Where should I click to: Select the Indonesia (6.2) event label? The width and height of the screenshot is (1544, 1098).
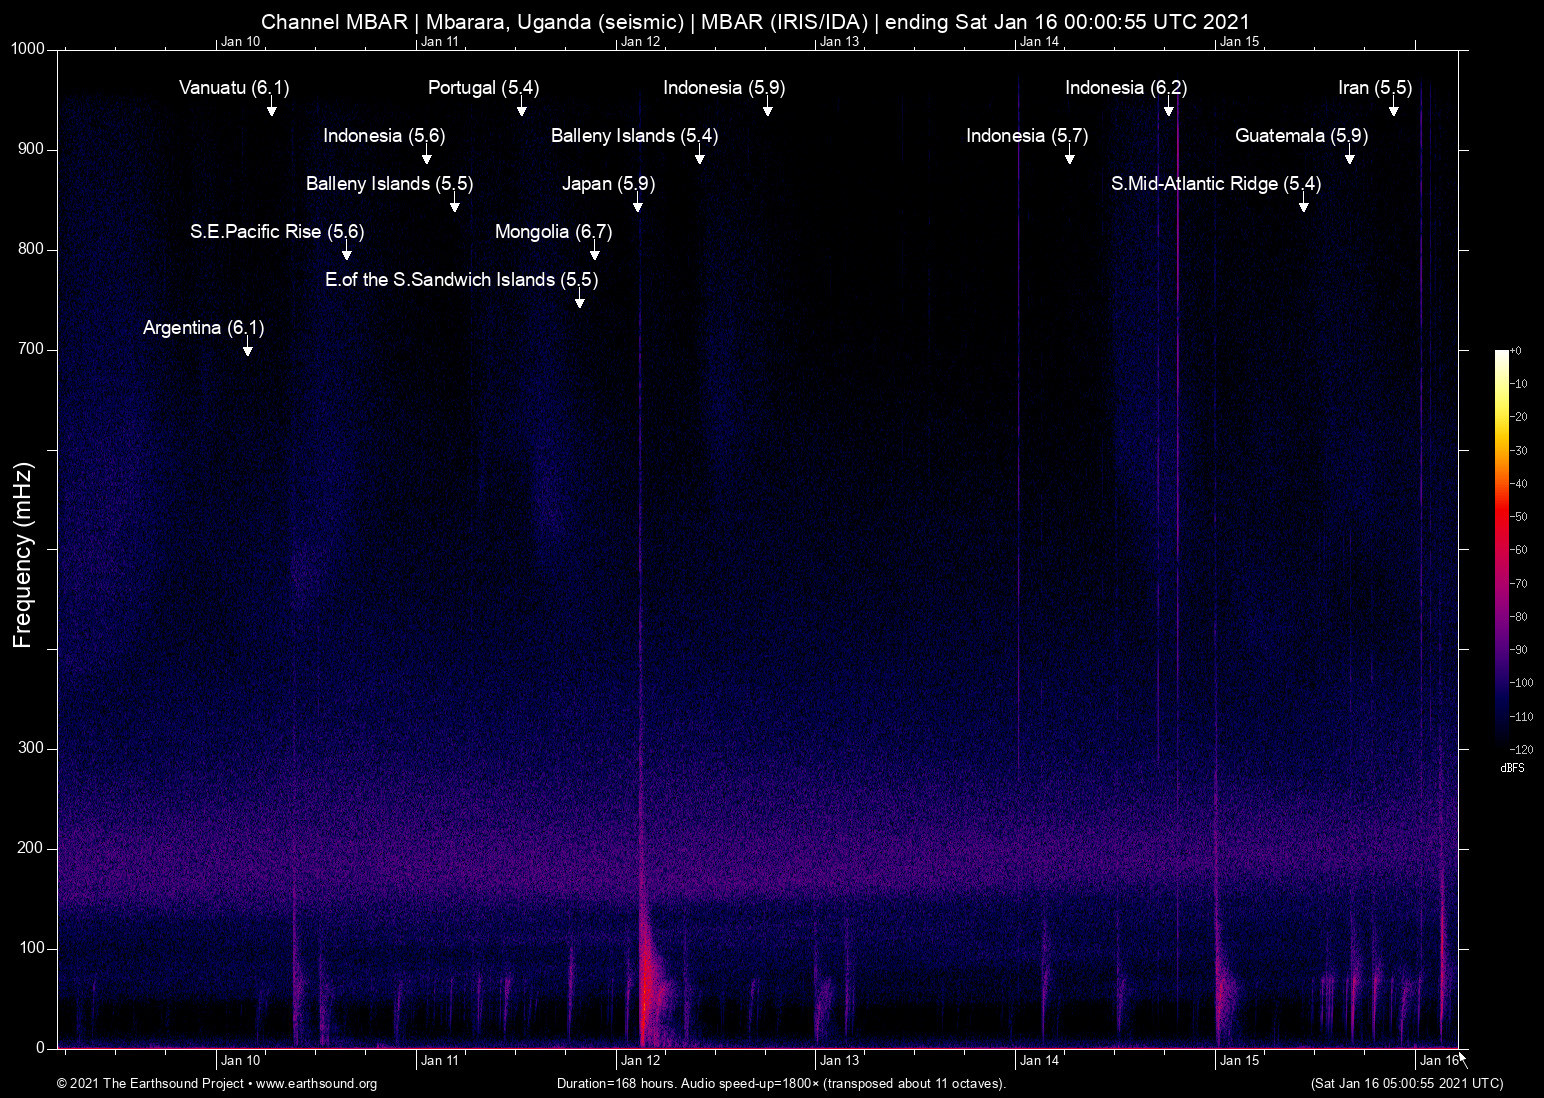1126,88
